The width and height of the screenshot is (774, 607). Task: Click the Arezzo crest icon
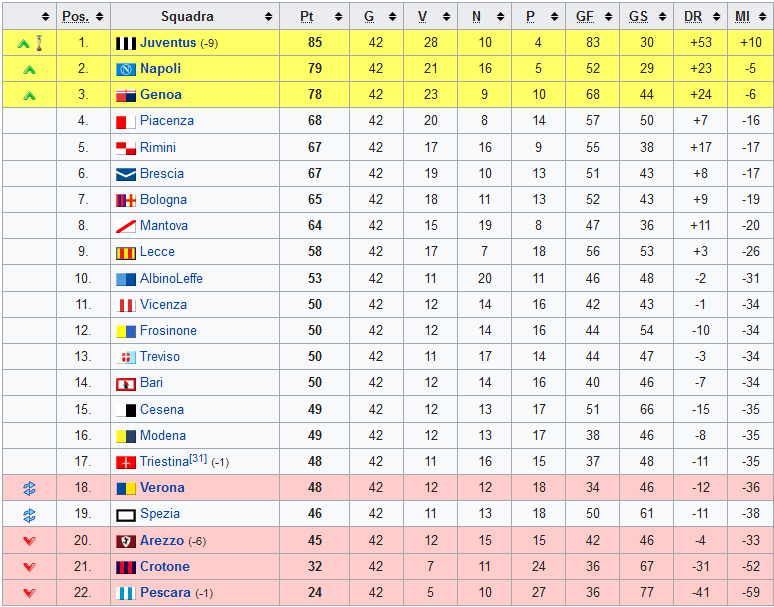click(x=126, y=541)
